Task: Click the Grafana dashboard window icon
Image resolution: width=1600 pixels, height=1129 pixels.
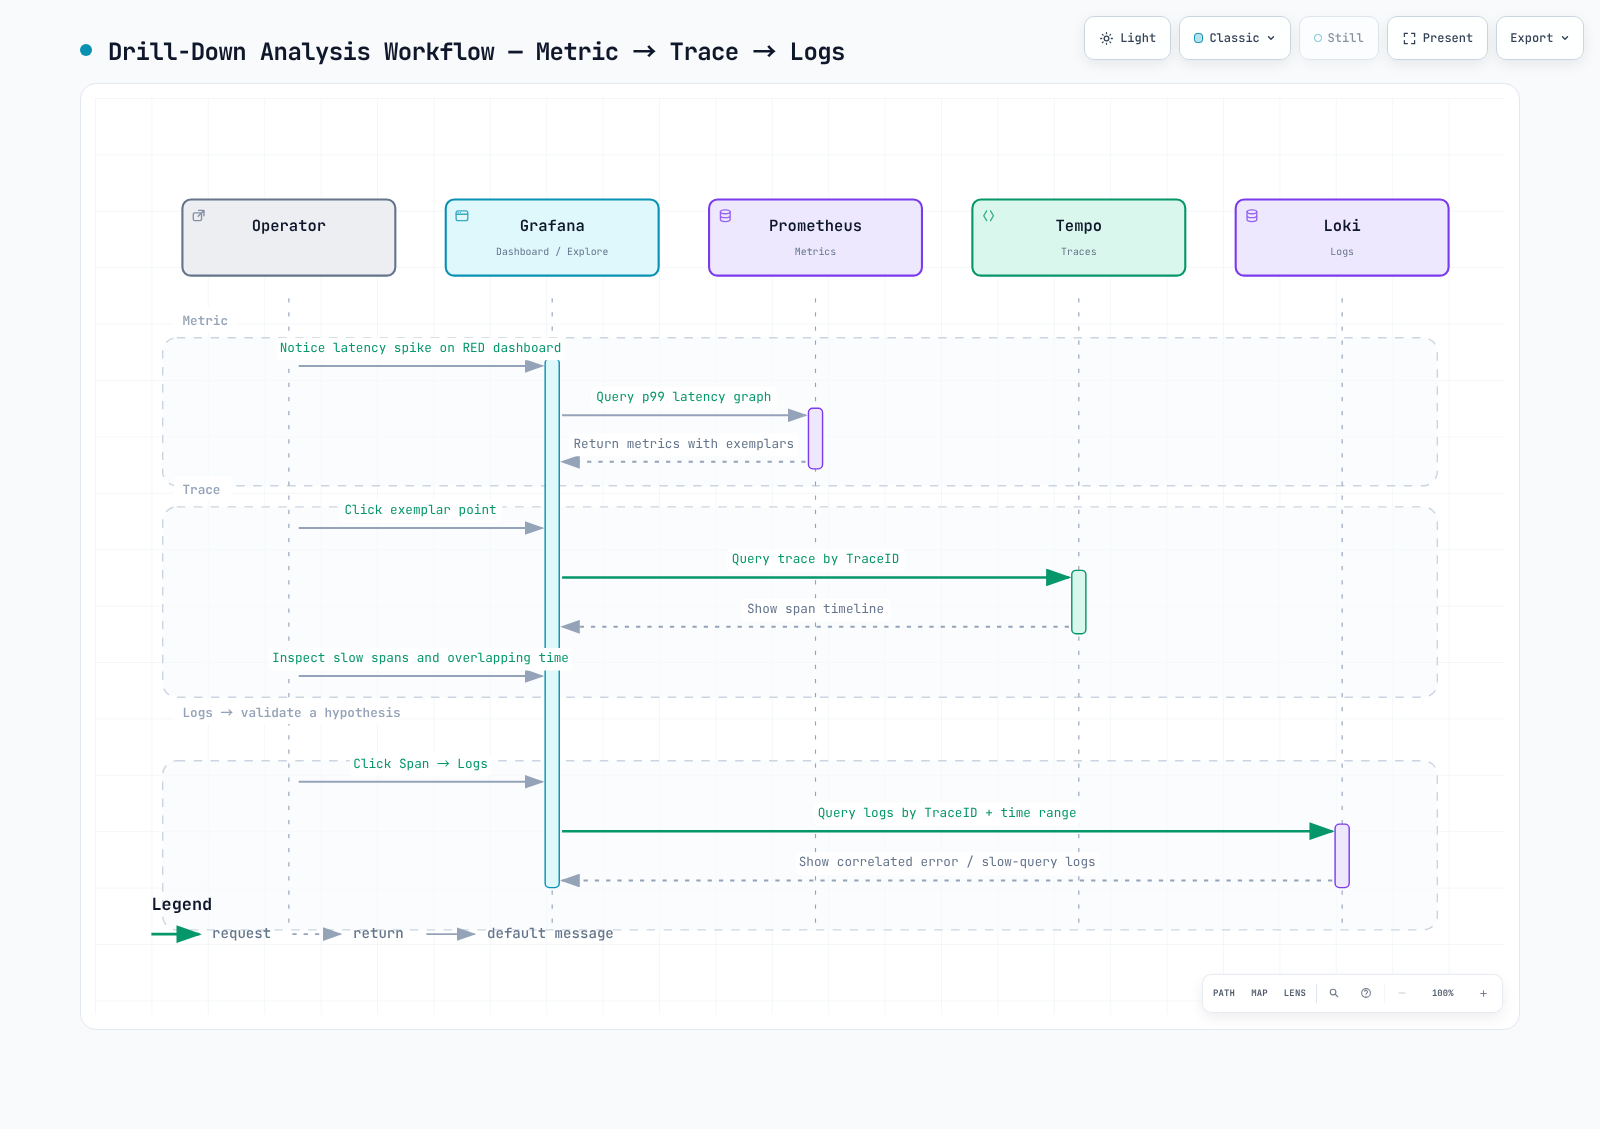Action: click(x=462, y=215)
